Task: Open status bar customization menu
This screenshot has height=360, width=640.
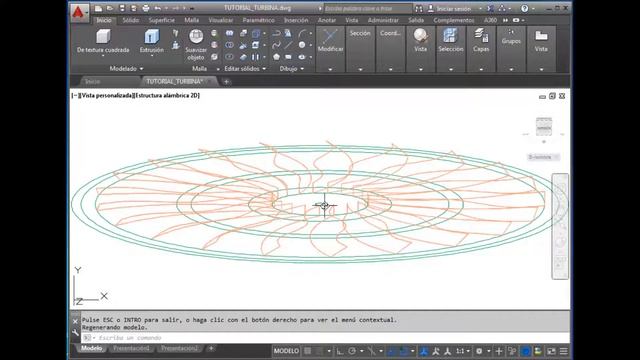Action: [x=564, y=351]
